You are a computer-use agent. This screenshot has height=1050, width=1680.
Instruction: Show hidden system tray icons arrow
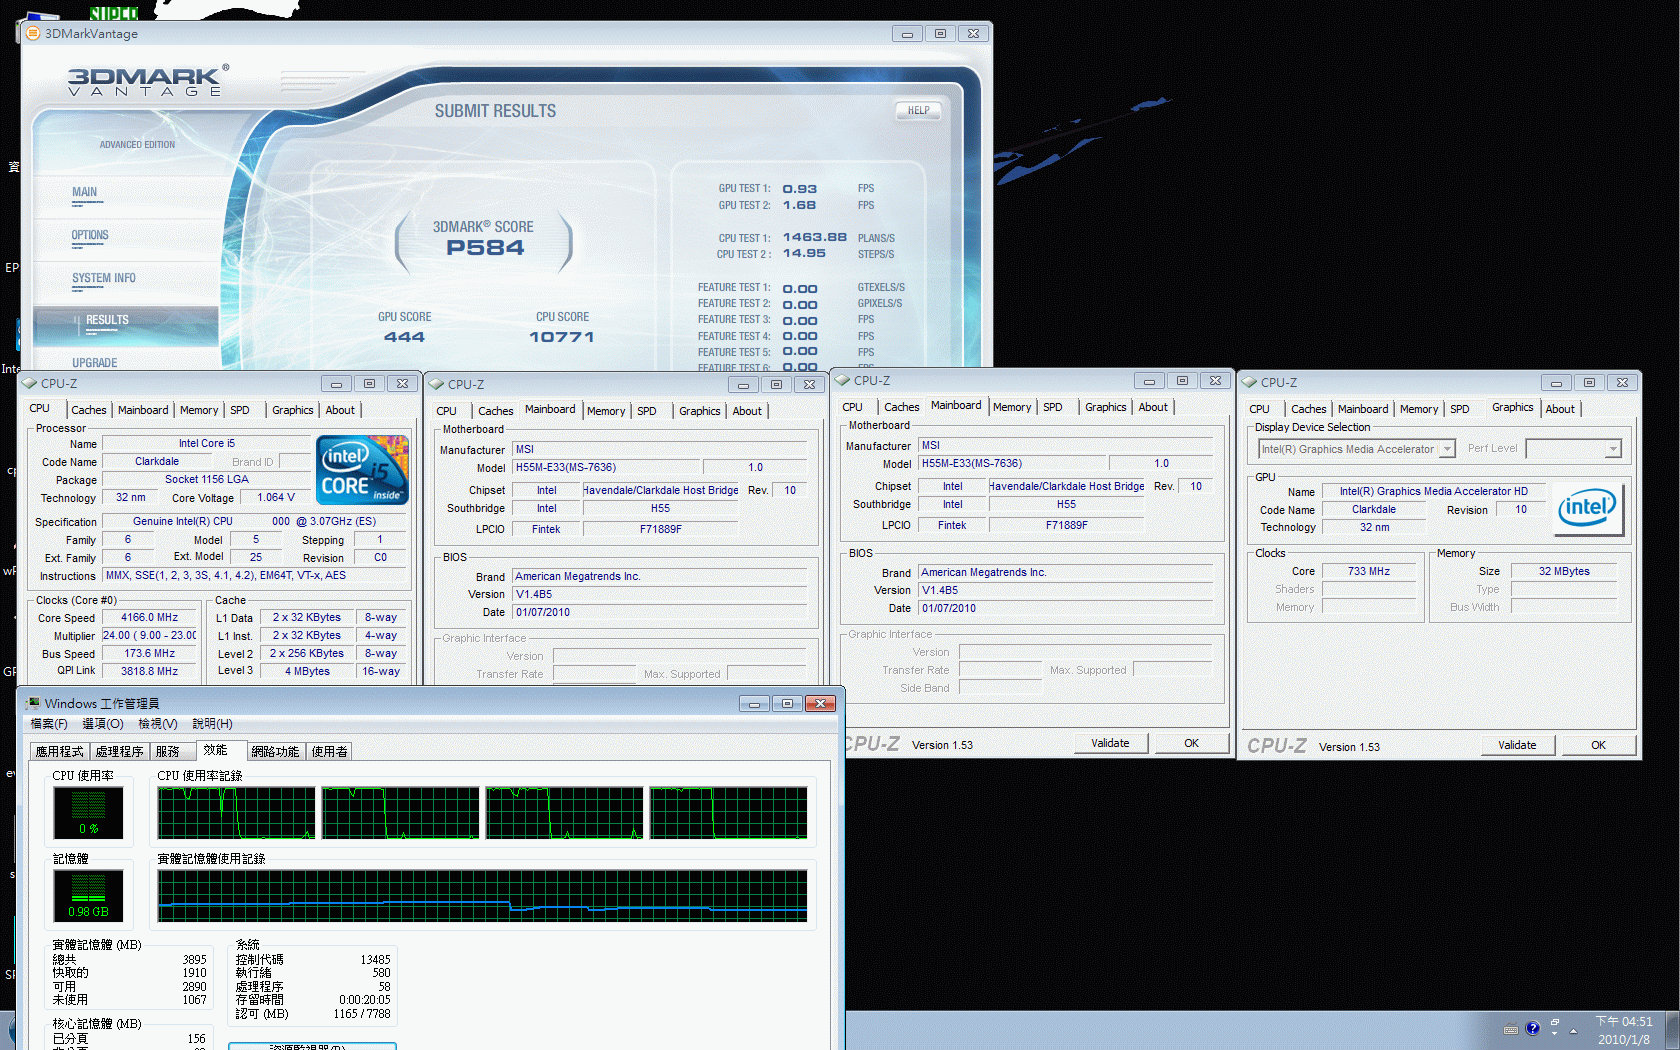point(1573,1031)
